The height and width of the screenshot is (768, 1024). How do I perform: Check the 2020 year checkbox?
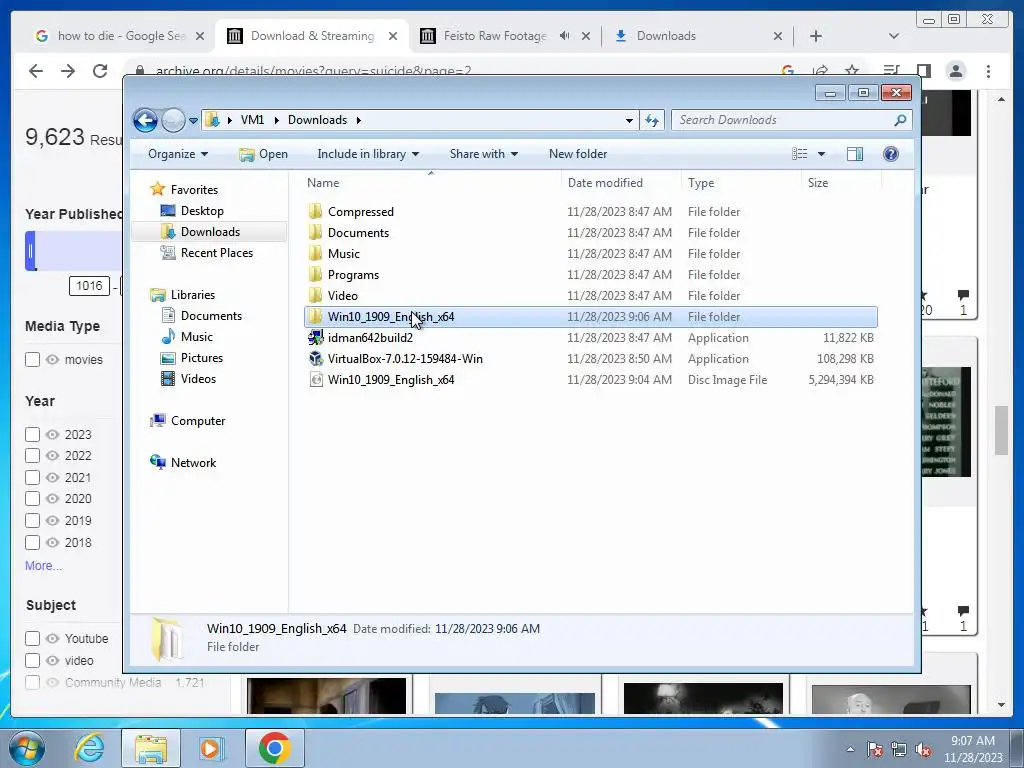[32, 499]
